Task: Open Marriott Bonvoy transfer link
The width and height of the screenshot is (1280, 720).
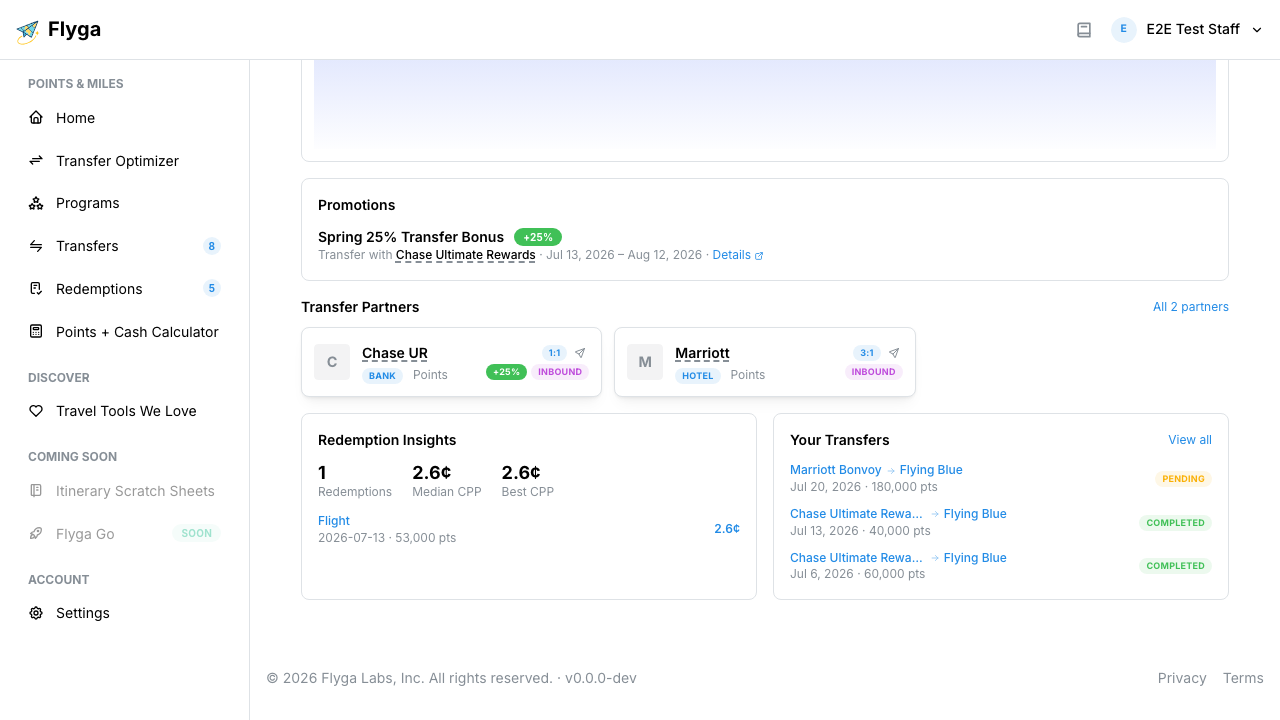Action: [x=836, y=470]
